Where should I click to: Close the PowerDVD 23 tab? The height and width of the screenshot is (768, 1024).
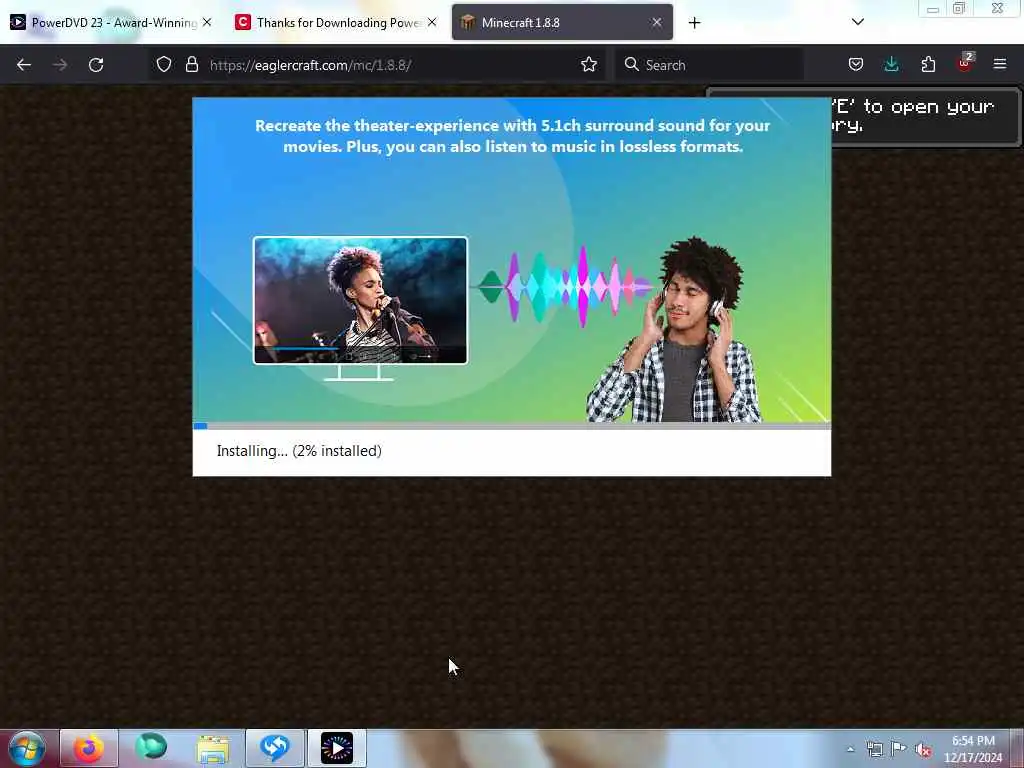click(207, 22)
